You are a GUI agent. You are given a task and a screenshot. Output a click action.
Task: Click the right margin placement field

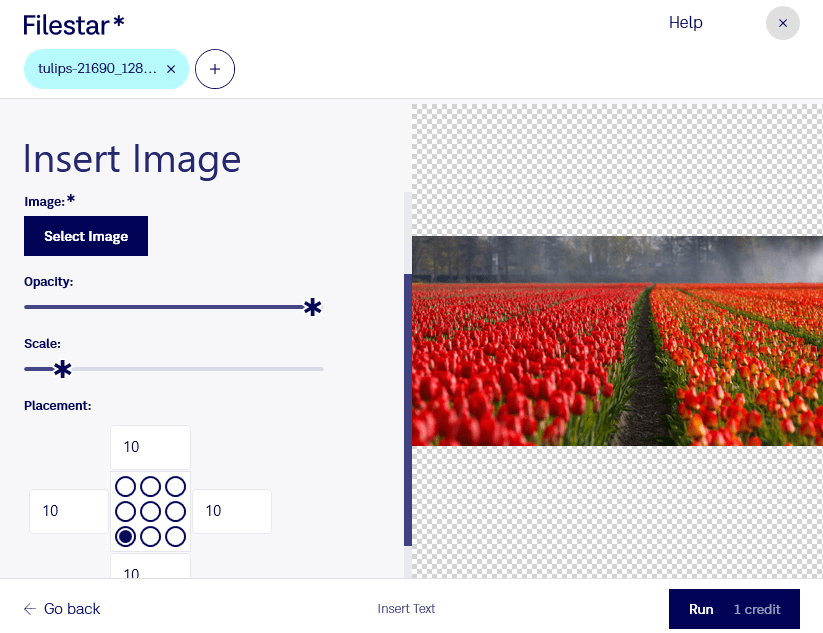(x=232, y=511)
